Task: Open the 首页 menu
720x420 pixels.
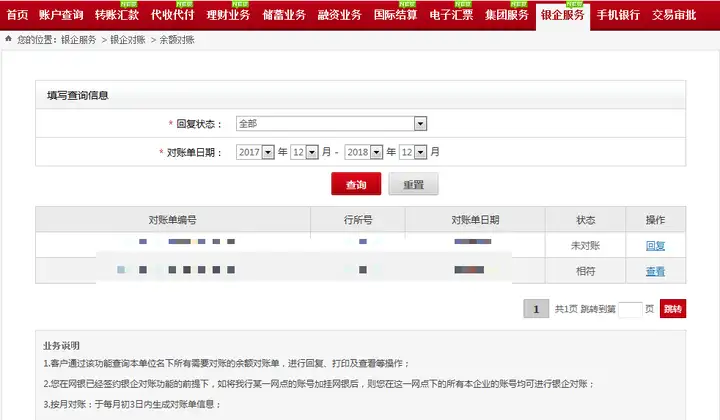Action: tap(17, 15)
